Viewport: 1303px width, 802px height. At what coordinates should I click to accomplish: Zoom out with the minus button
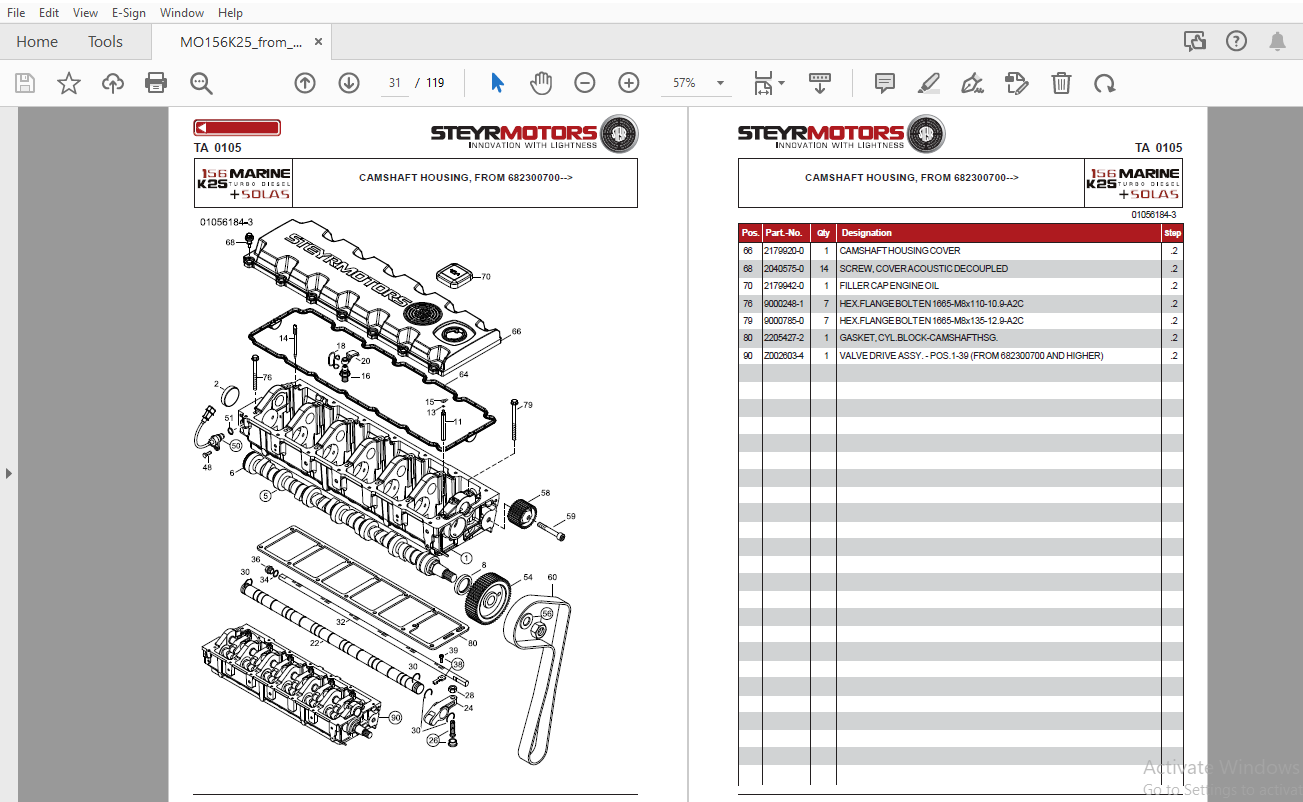pyautogui.click(x=585, y=83)
